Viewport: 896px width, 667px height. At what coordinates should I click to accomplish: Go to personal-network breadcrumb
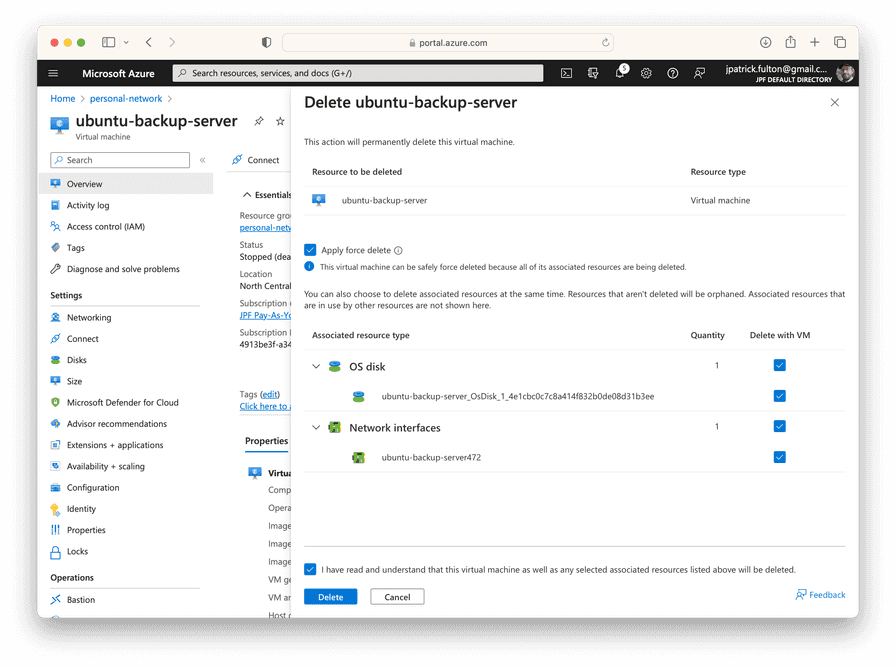126,98
